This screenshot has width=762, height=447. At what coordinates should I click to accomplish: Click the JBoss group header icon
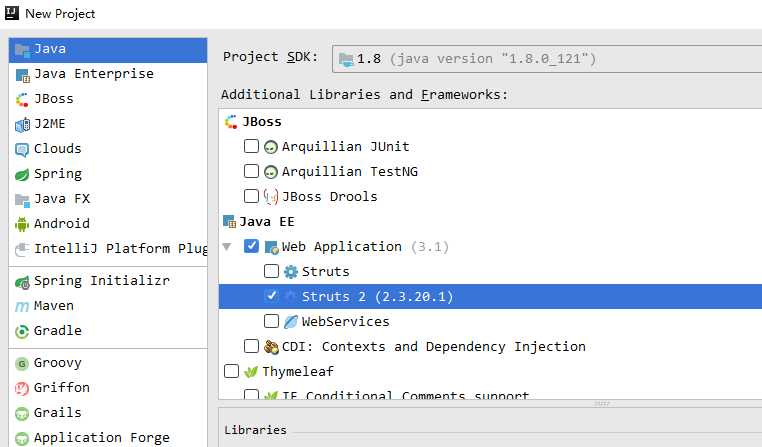coord(231,122)
